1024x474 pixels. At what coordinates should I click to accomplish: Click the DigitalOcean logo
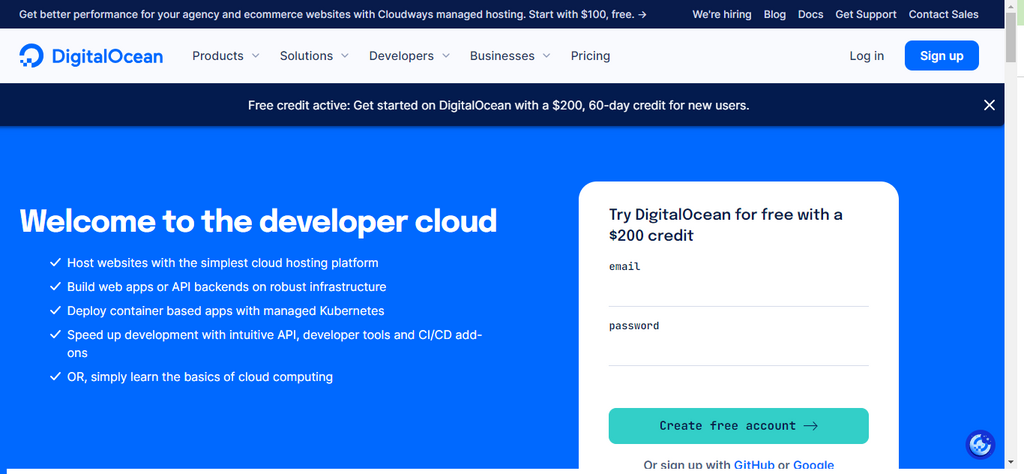[91, 56]
